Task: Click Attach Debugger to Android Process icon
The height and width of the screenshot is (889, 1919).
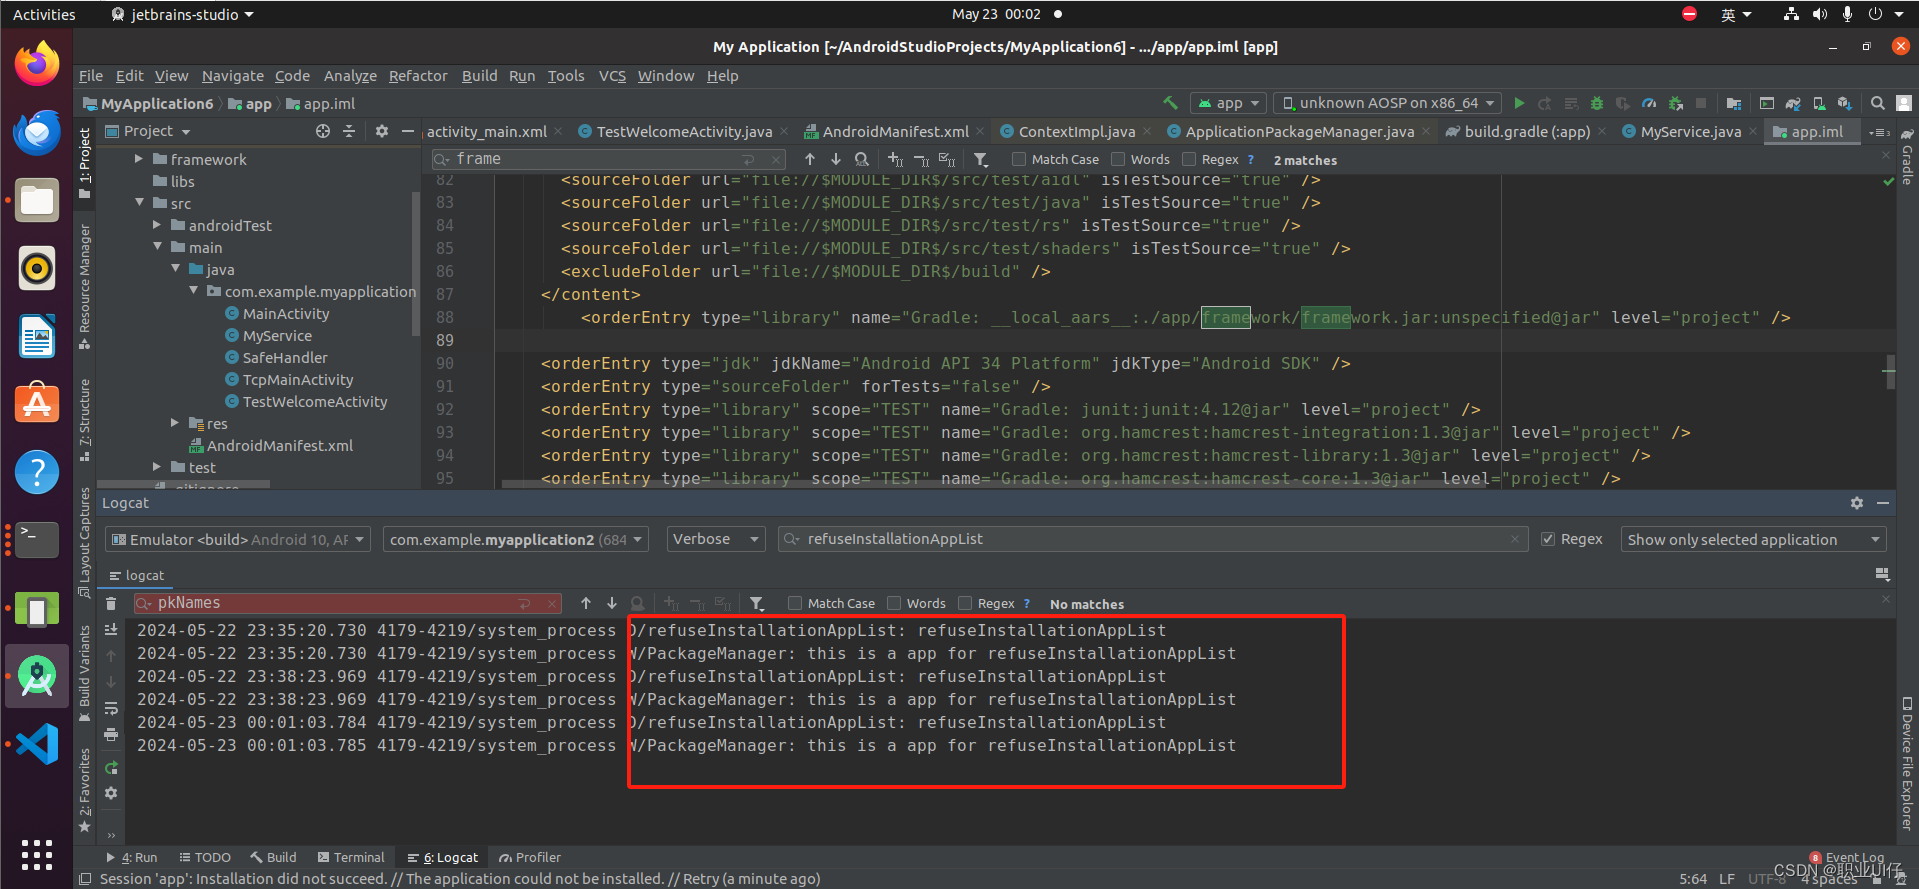Action: click(1675, 103)
